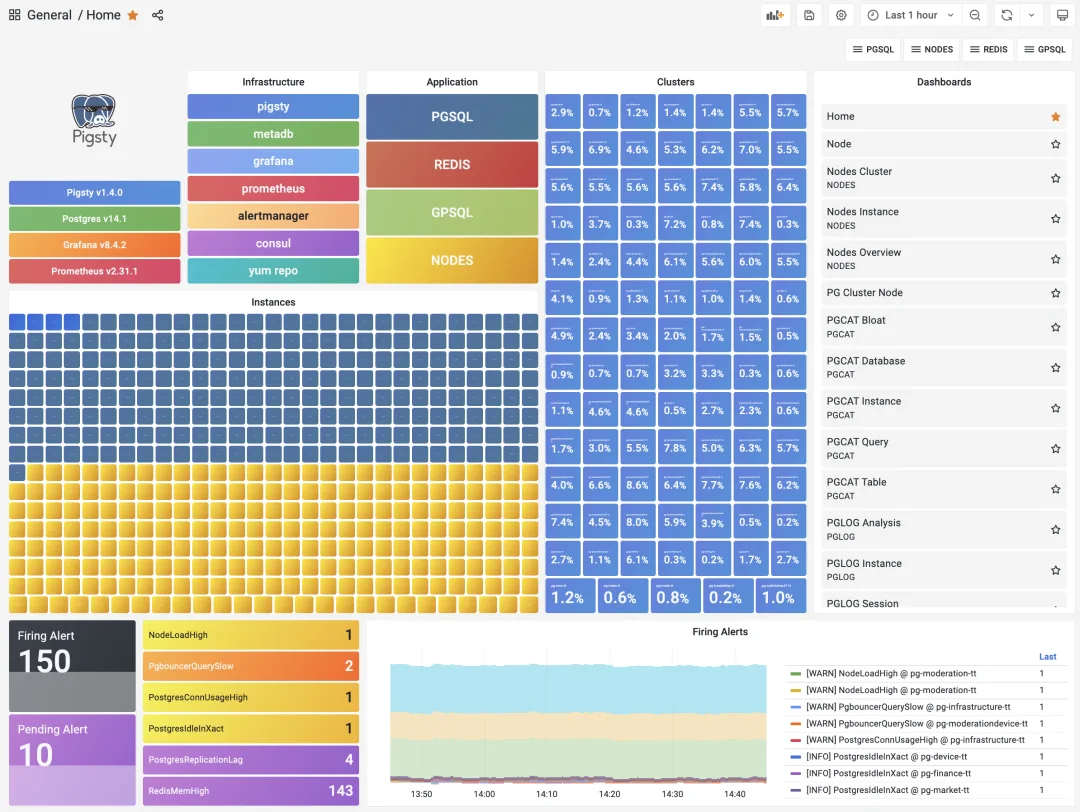Toggle legend series PostgresConnUsageHigh @ pg-infrastructure-tt
This screenshot has width=1080, height=812.
[x=915, y=740]
